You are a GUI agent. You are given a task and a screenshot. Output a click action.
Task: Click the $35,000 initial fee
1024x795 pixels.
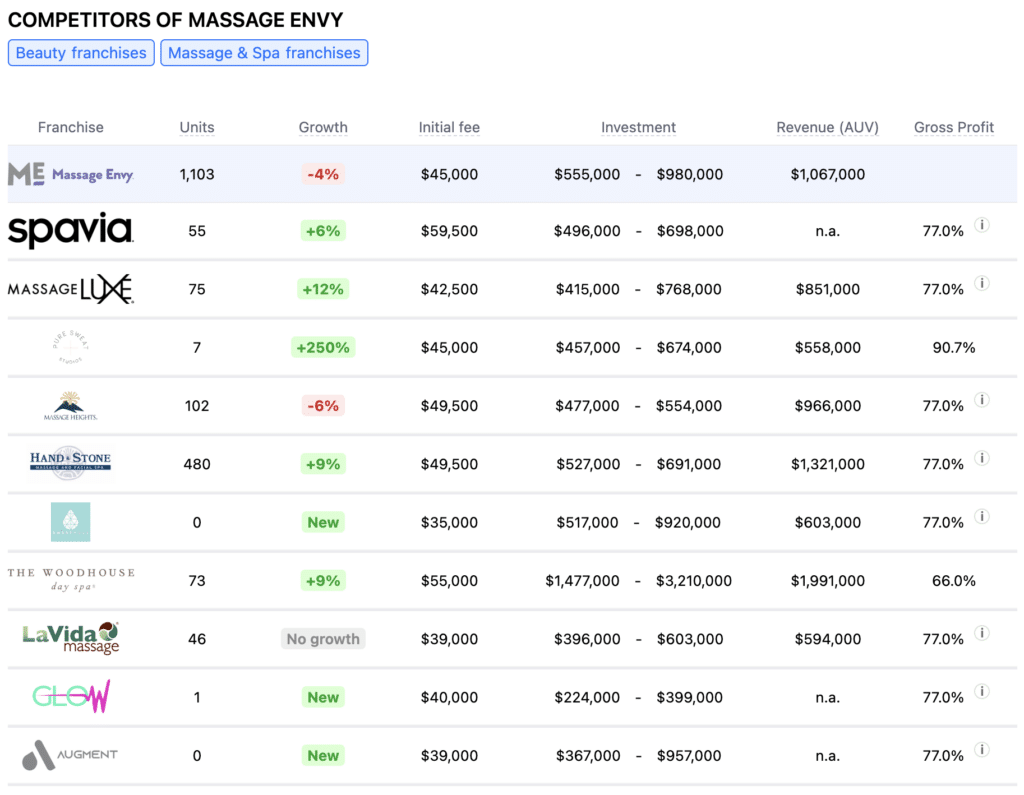click(x=449, y=522)
